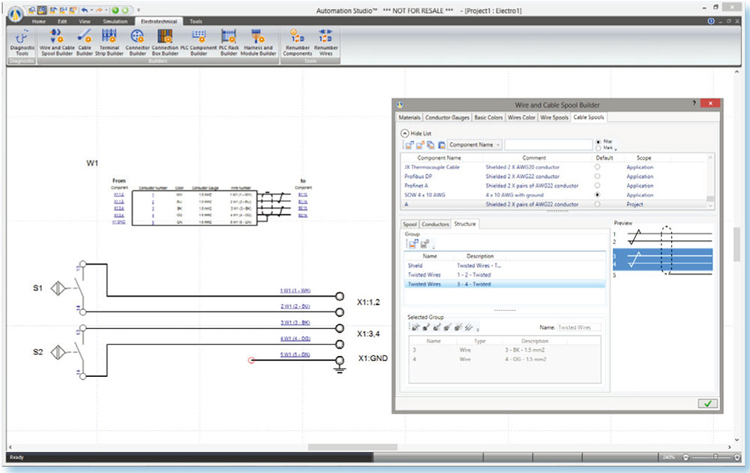The image size is (750, 473).
Task: Select the Profinet A cable spool row
Action: 555,186
